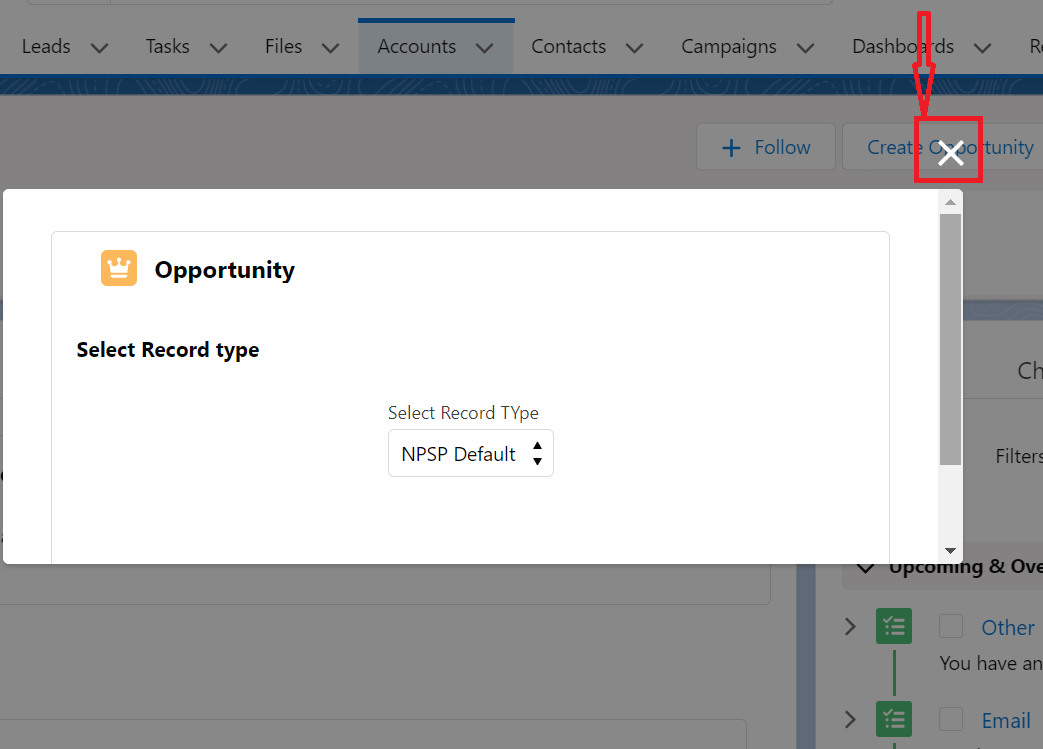Open the Contacts tab
This screenshot has height=749, width=1043.
pos(569,47)
